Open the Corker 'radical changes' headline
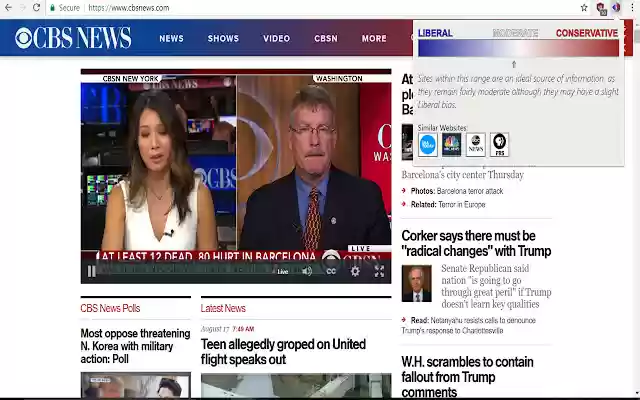 [476, 243]
